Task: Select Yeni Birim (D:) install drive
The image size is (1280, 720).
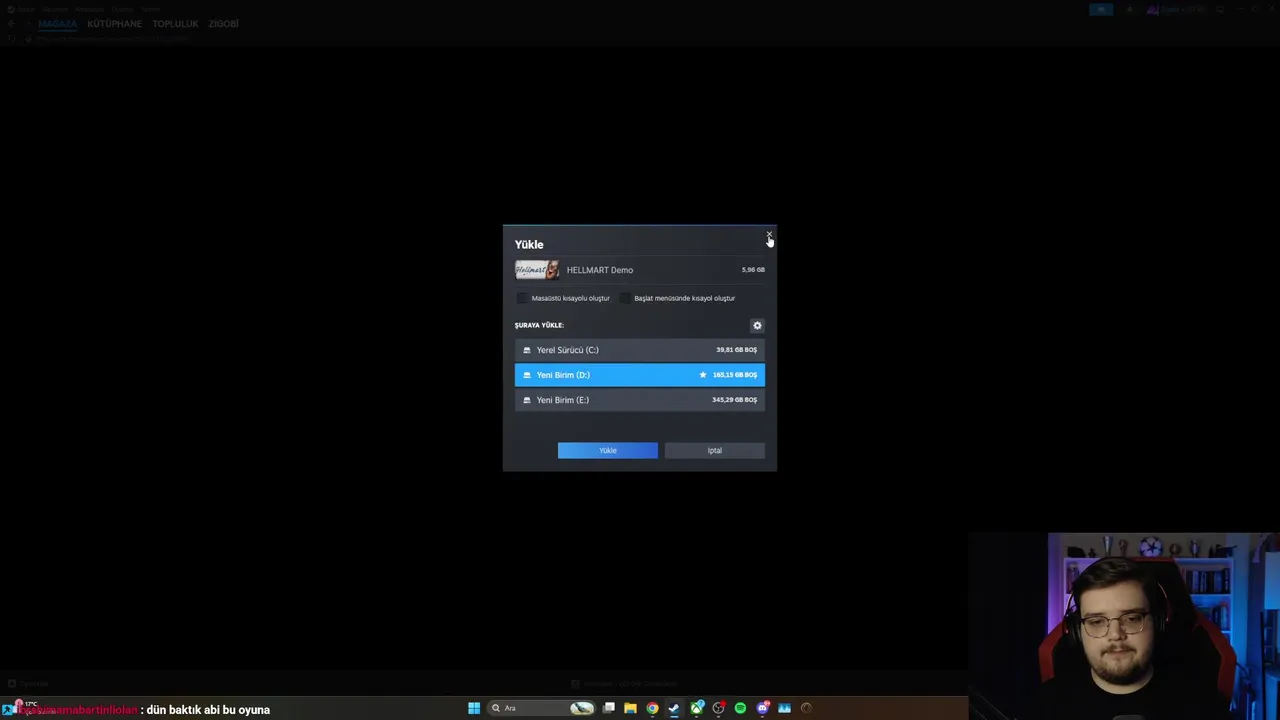Action: click(640, 375)
